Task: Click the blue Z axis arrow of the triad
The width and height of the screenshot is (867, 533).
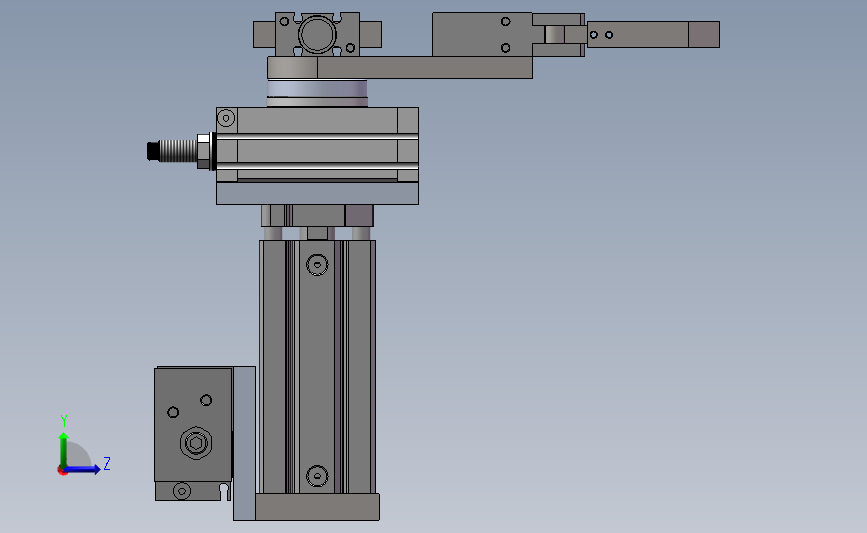Action: pos(83,469)
